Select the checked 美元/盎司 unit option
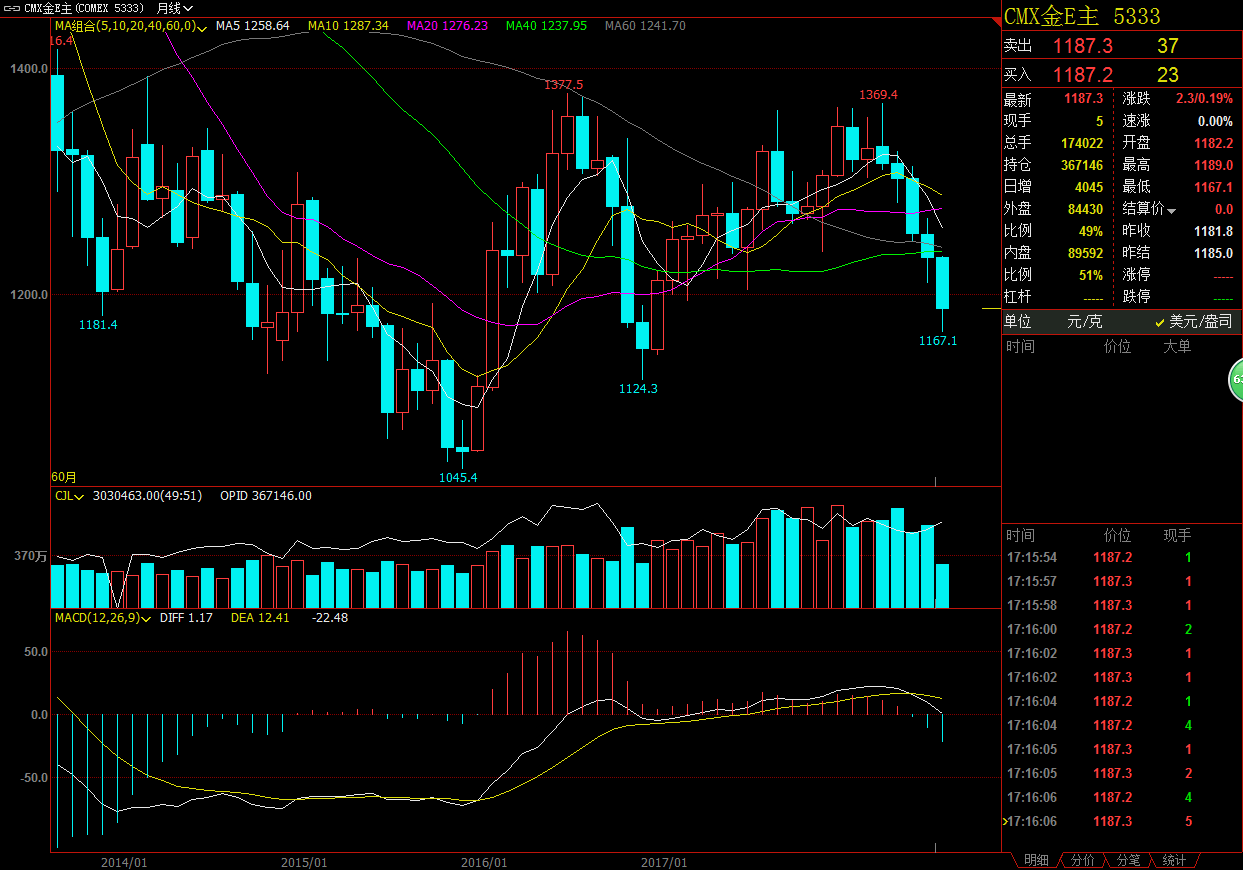The height and width of the screenshot is (870, 1243). 1193,322
